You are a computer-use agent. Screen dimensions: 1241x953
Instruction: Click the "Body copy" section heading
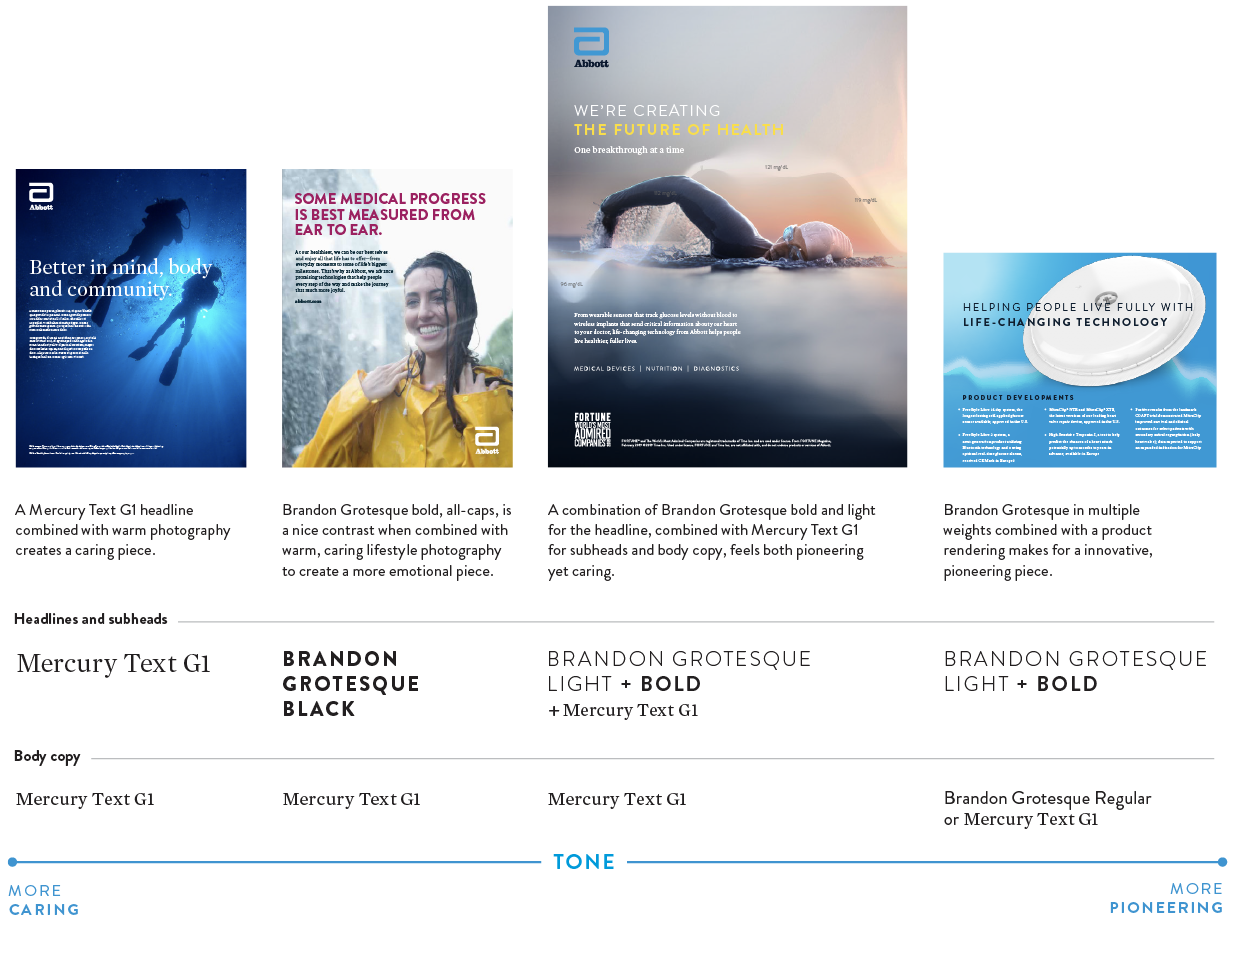pos(47,756)
